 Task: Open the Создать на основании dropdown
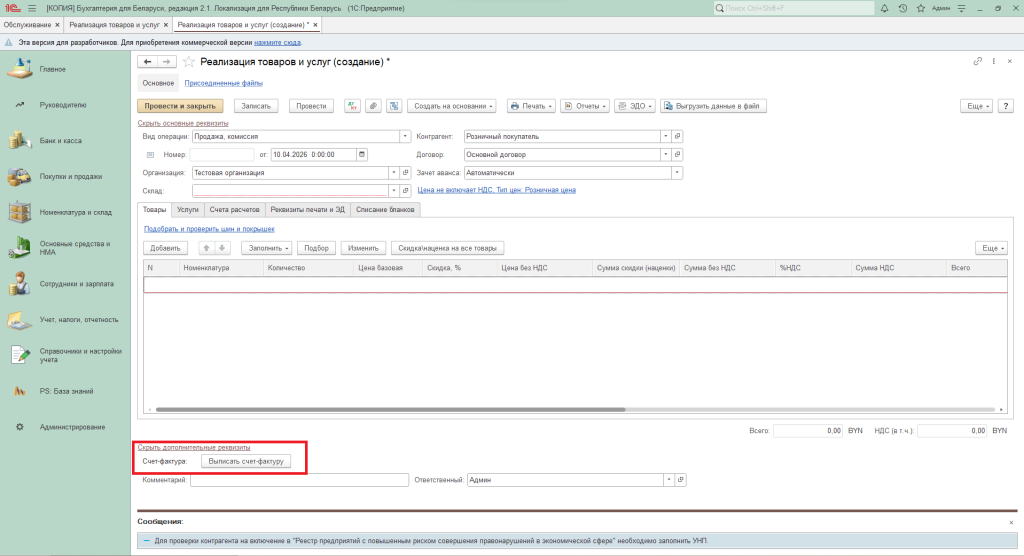point(453,105)
